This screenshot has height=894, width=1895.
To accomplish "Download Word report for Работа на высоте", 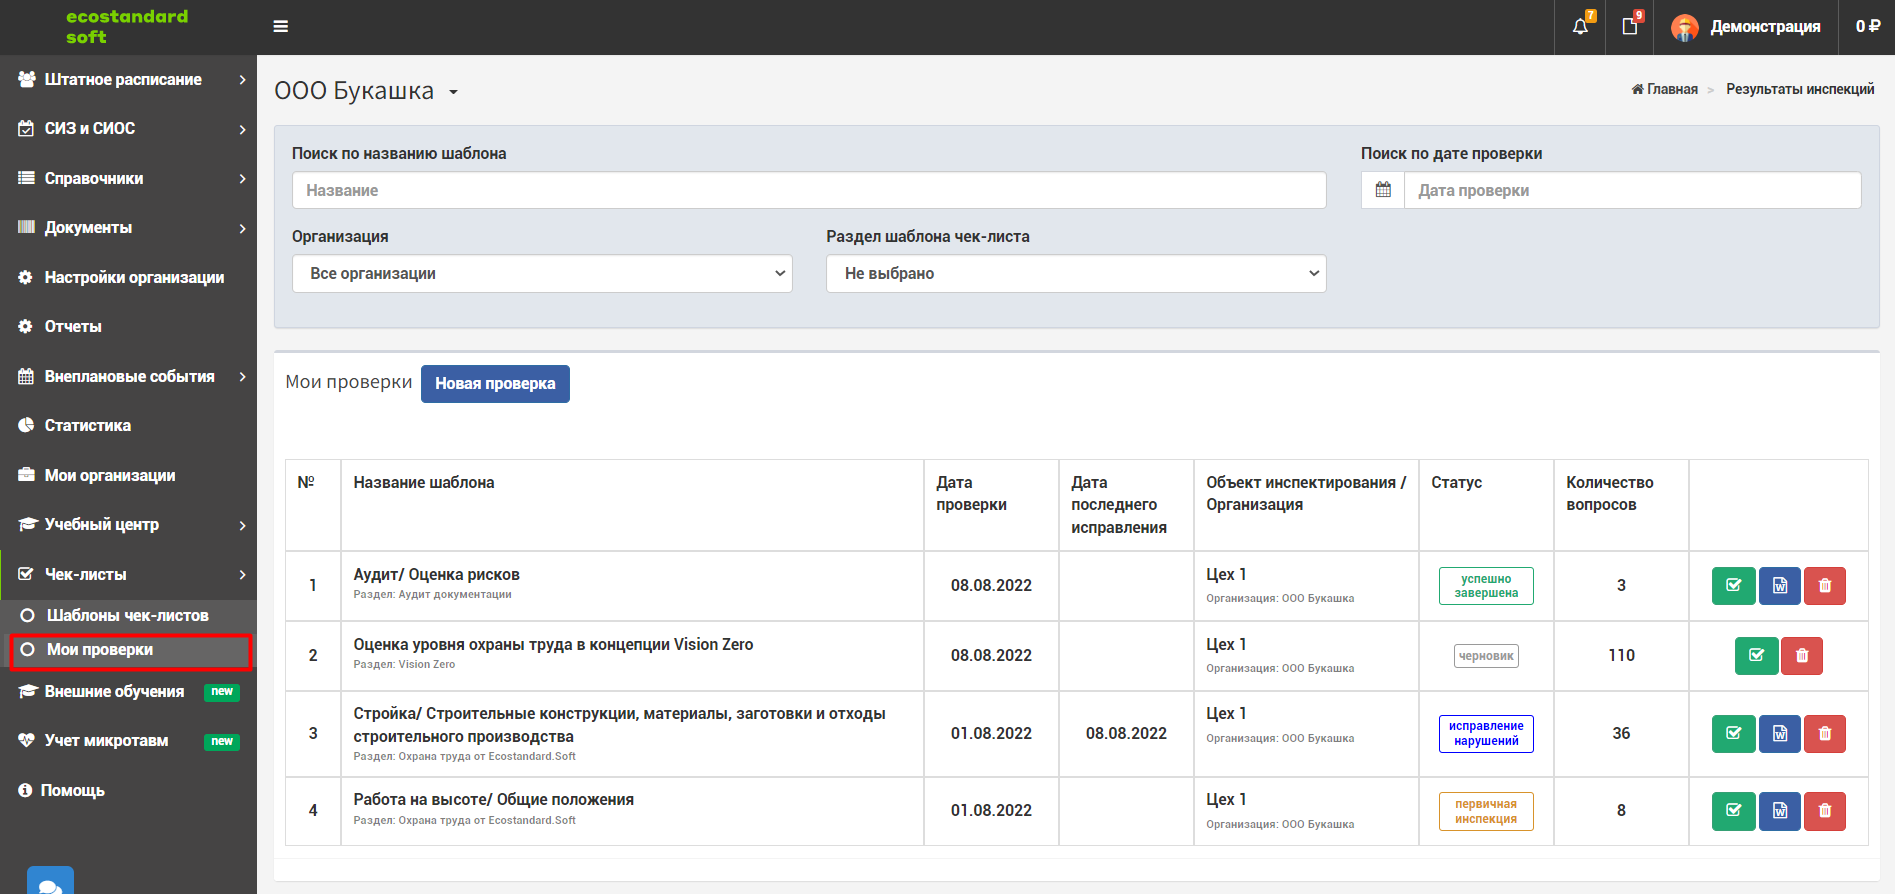I will pos(1780,811).
